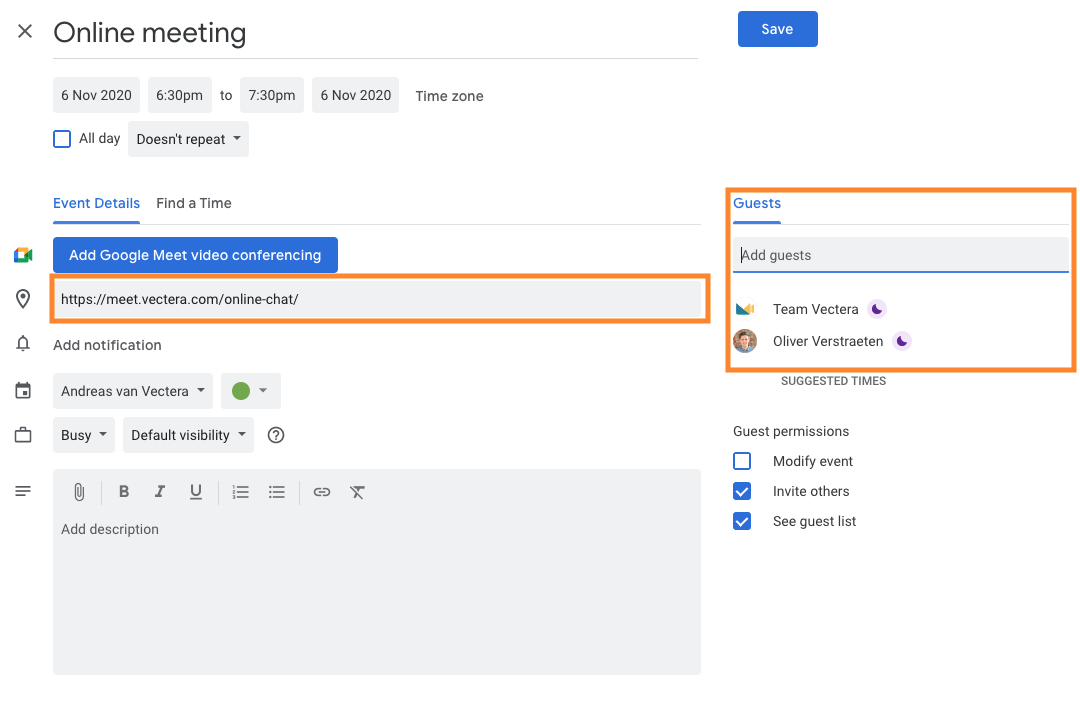Save the event
Screen dimensions: 1080x702
778,29
